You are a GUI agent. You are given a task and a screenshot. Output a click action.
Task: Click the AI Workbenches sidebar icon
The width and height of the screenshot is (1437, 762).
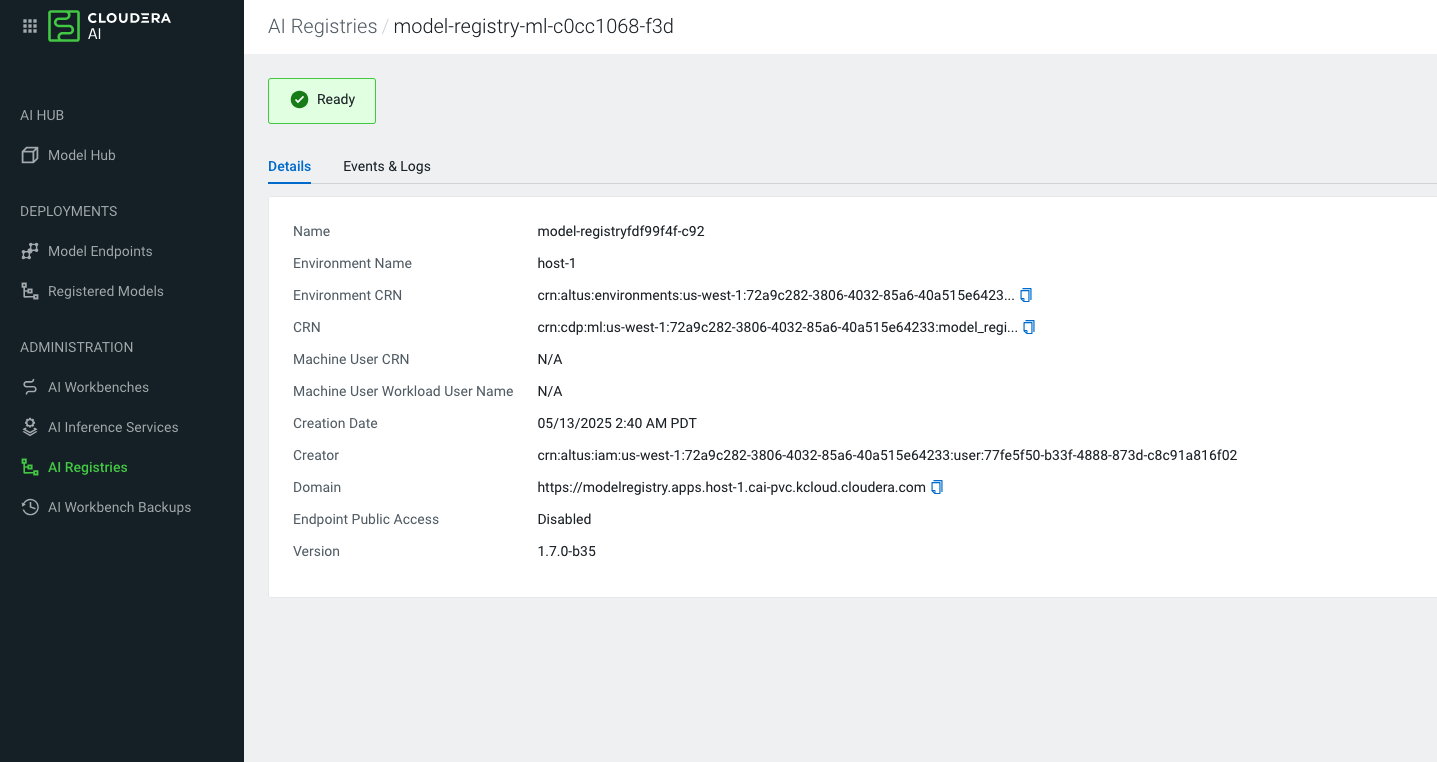30,387
